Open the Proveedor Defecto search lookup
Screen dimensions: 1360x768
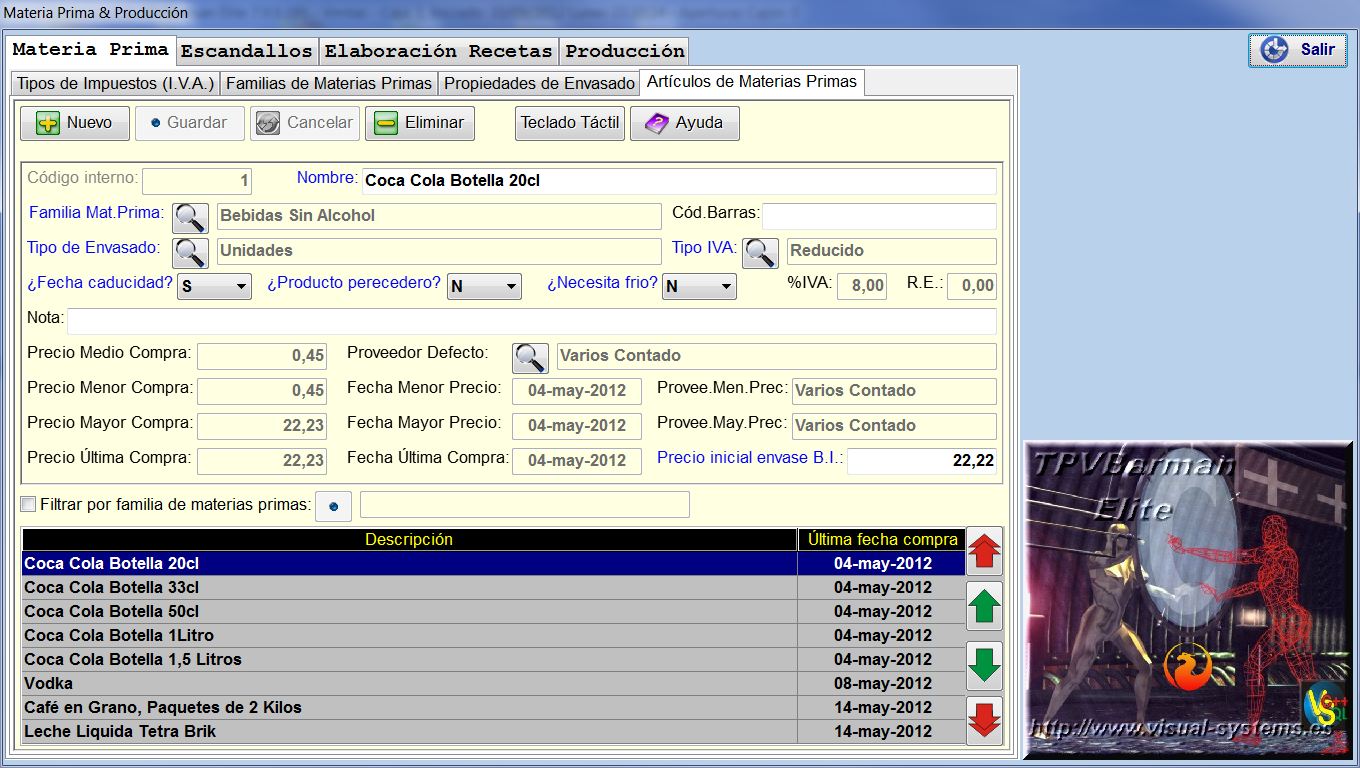pos(530,357)
